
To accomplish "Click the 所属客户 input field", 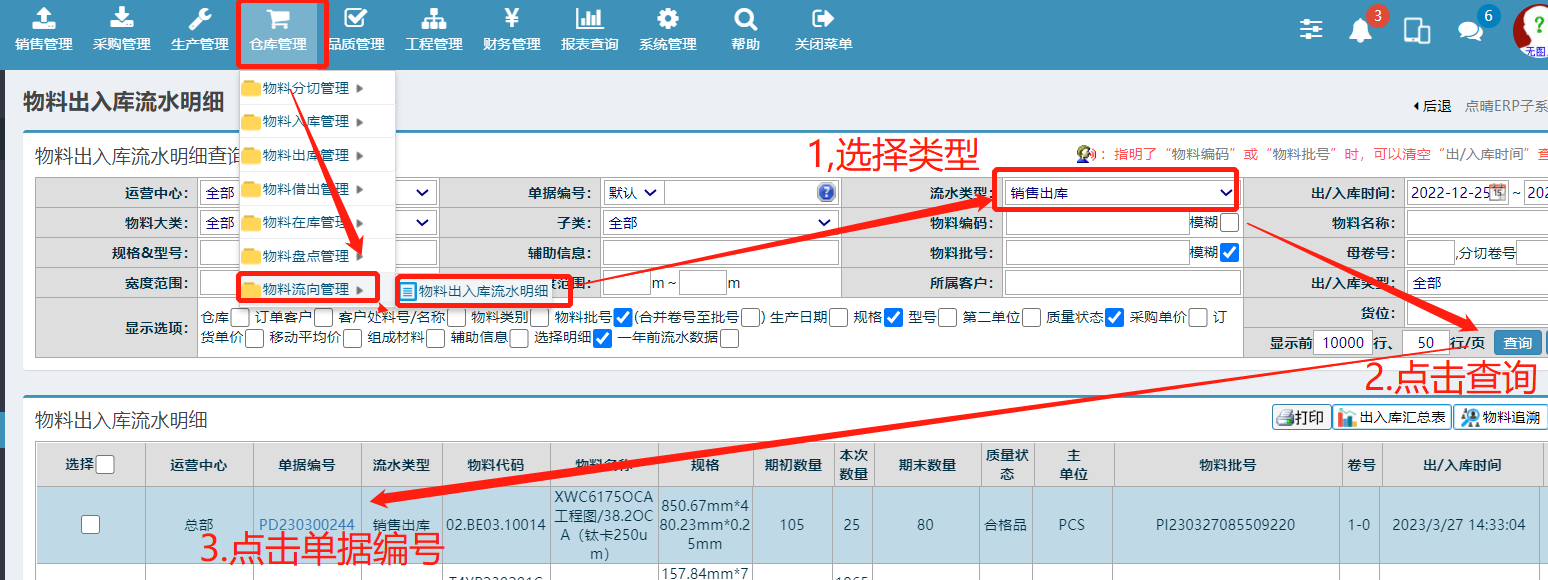I will tap(1122, 283).
